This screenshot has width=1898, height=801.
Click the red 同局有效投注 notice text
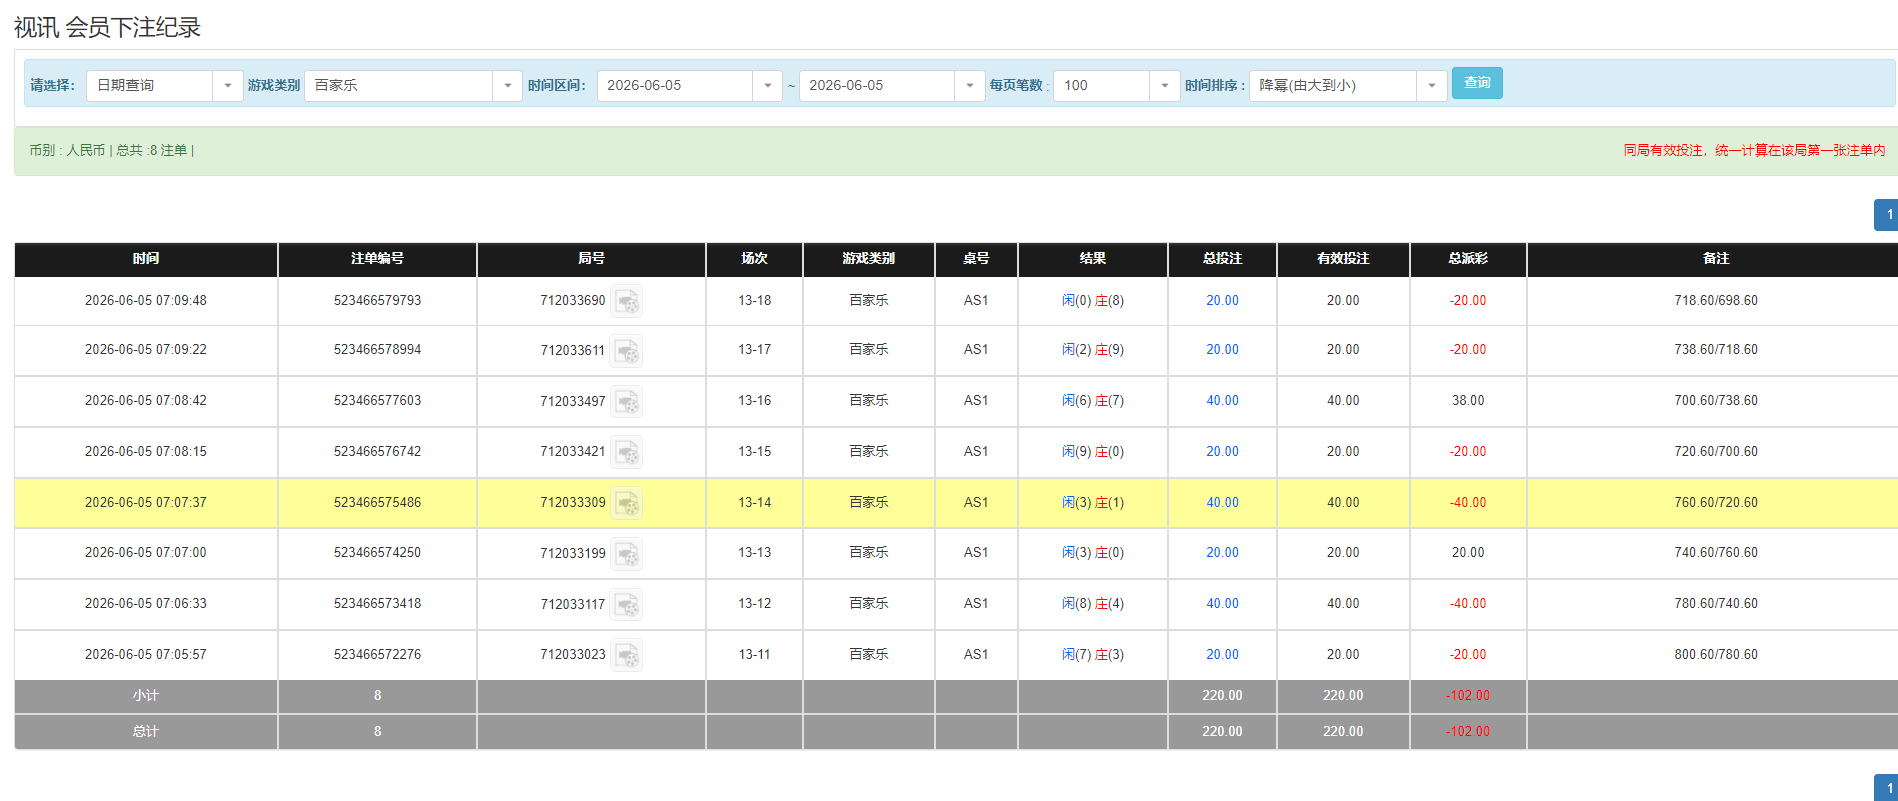(x=1754, y=151)
